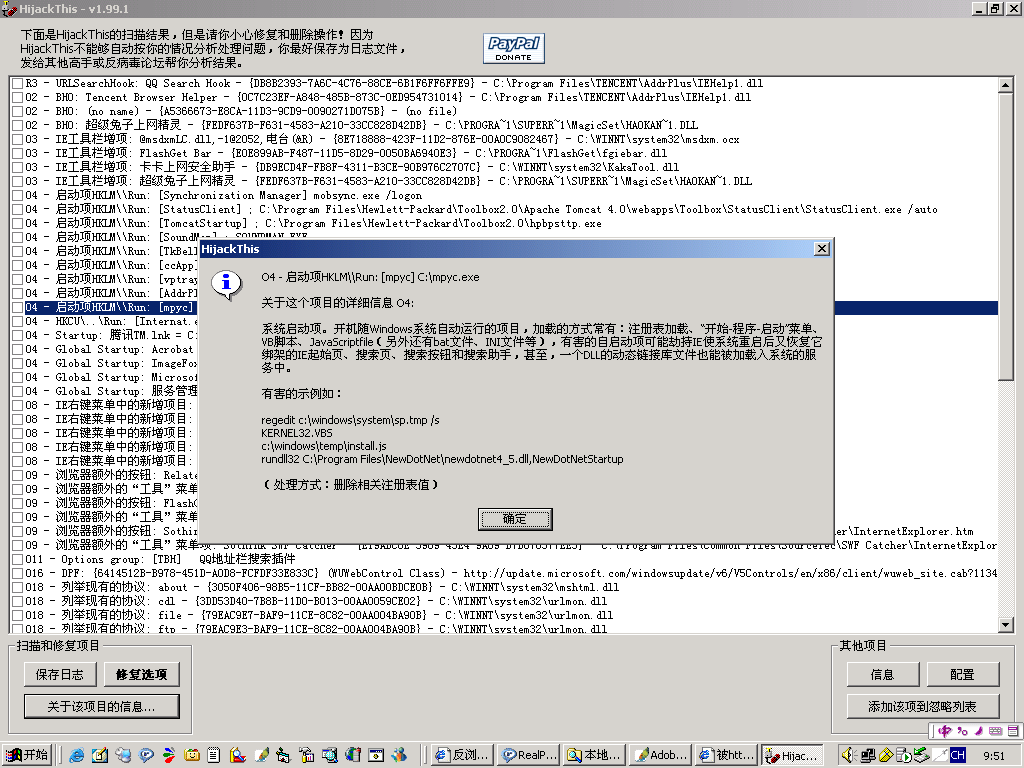Switch to the 被htt... taskbar window
Screen dimensions: 1024x768
[727, 755]
